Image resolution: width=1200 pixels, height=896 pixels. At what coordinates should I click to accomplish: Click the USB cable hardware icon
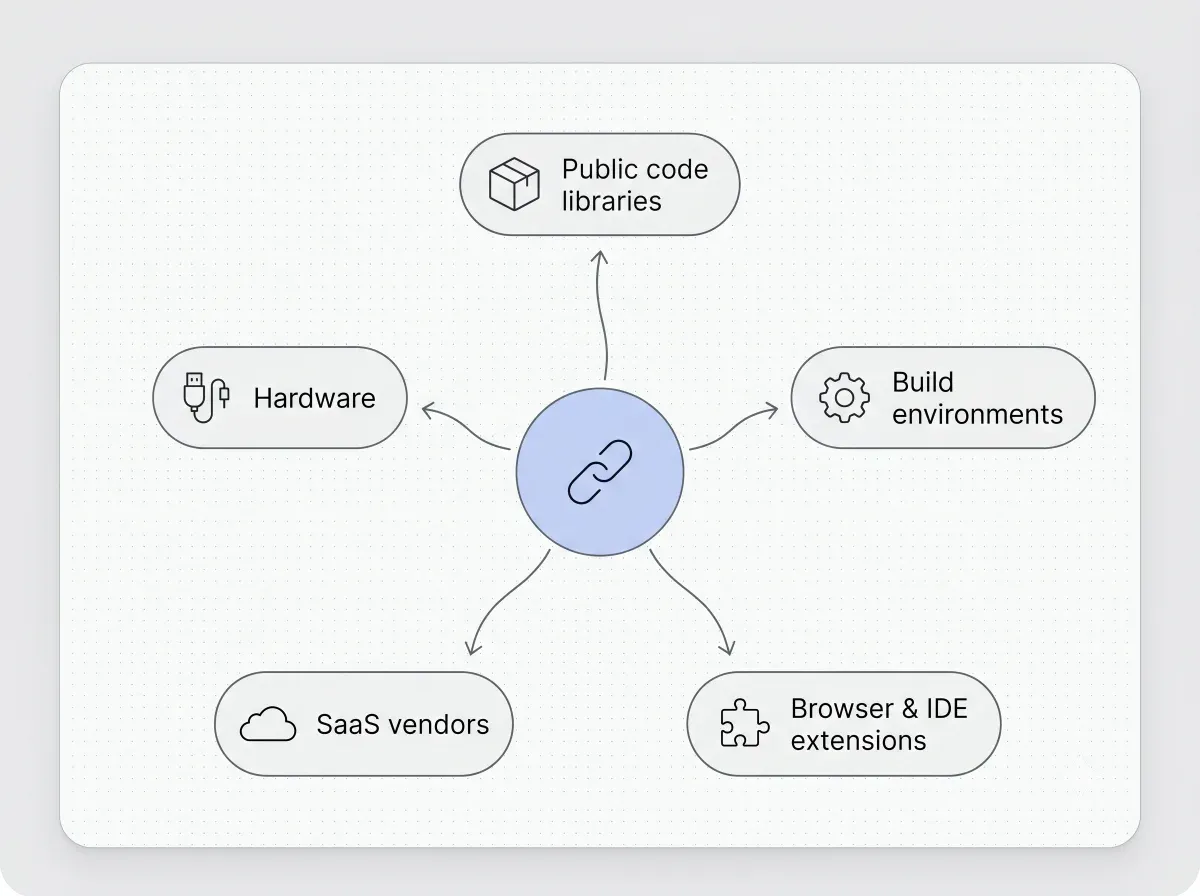pyautogui.click(x=207, y=397)
